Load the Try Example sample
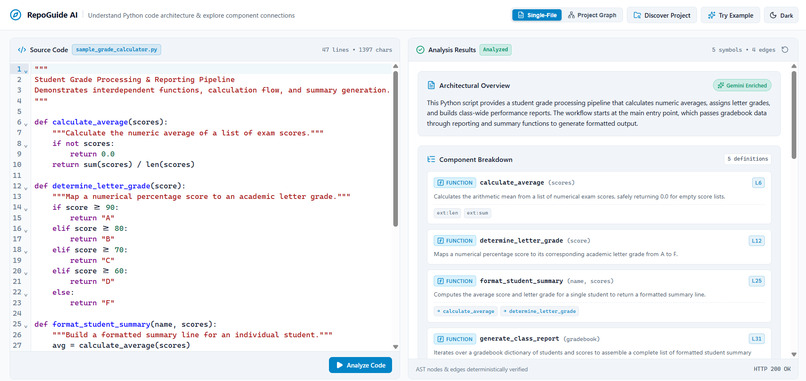This screenshot has width=806, height=381. [x=730, y=15]
